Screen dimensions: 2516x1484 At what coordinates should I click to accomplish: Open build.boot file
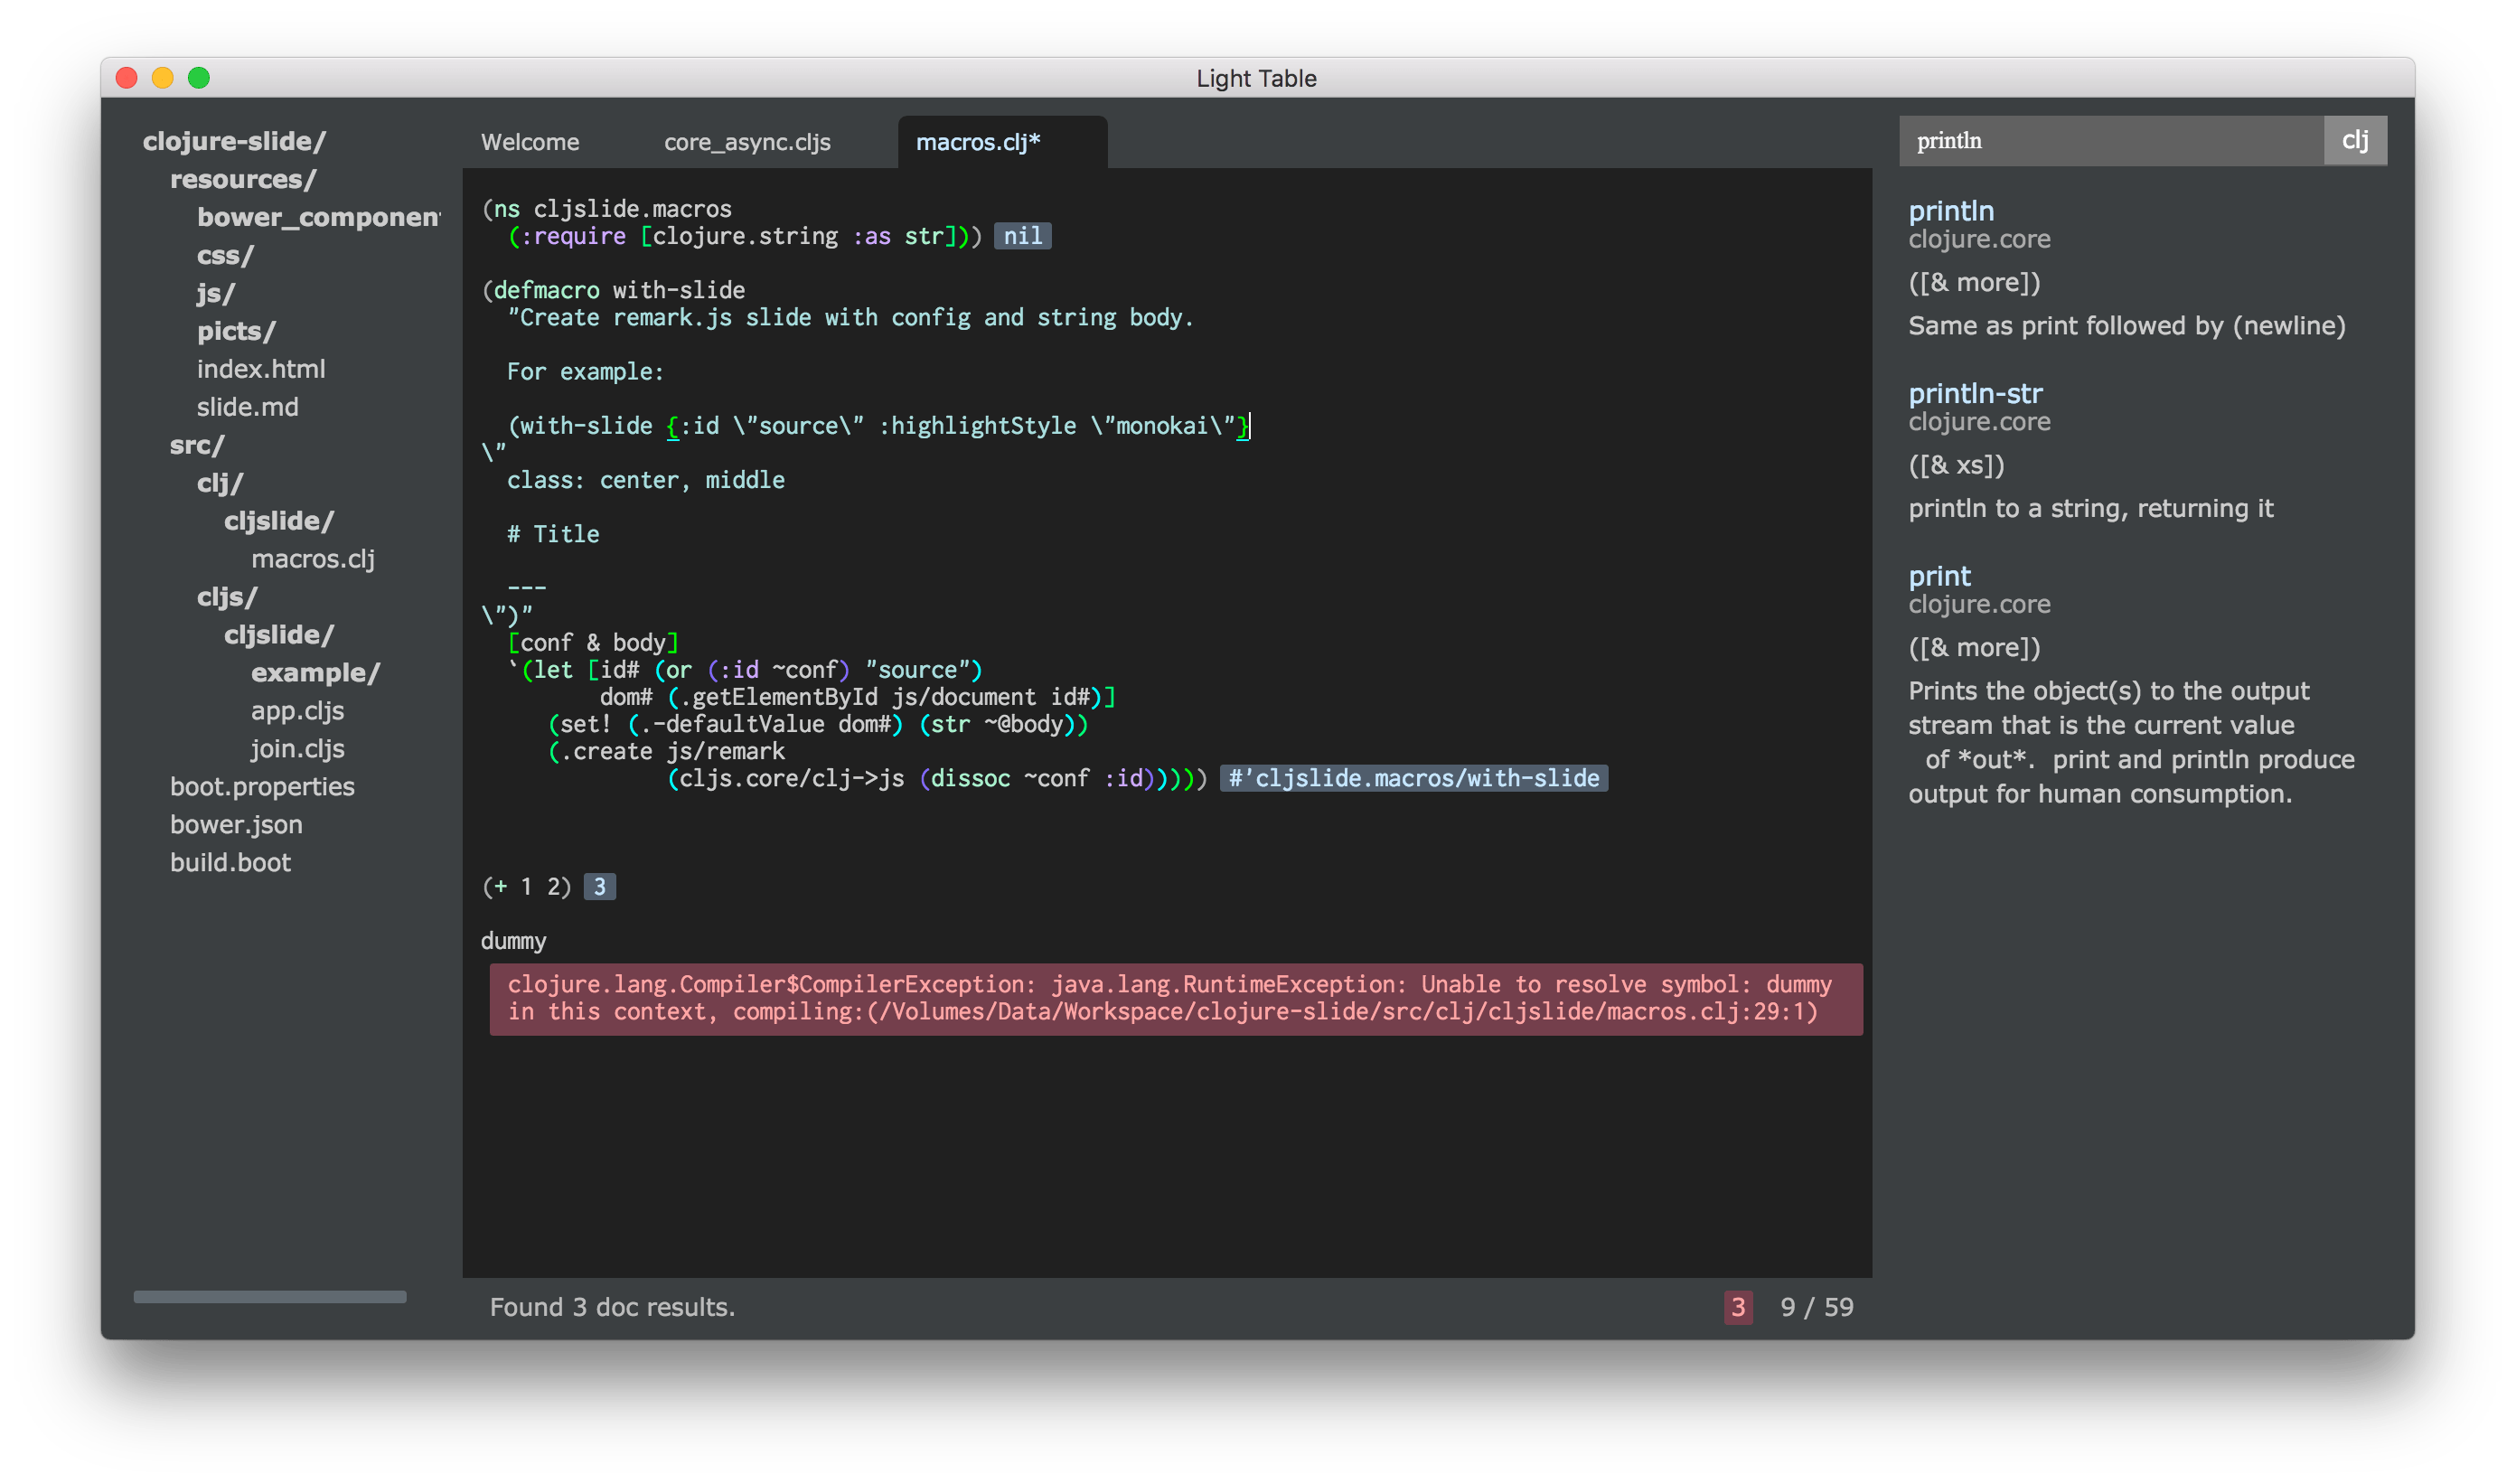click(x=230, y=863)
